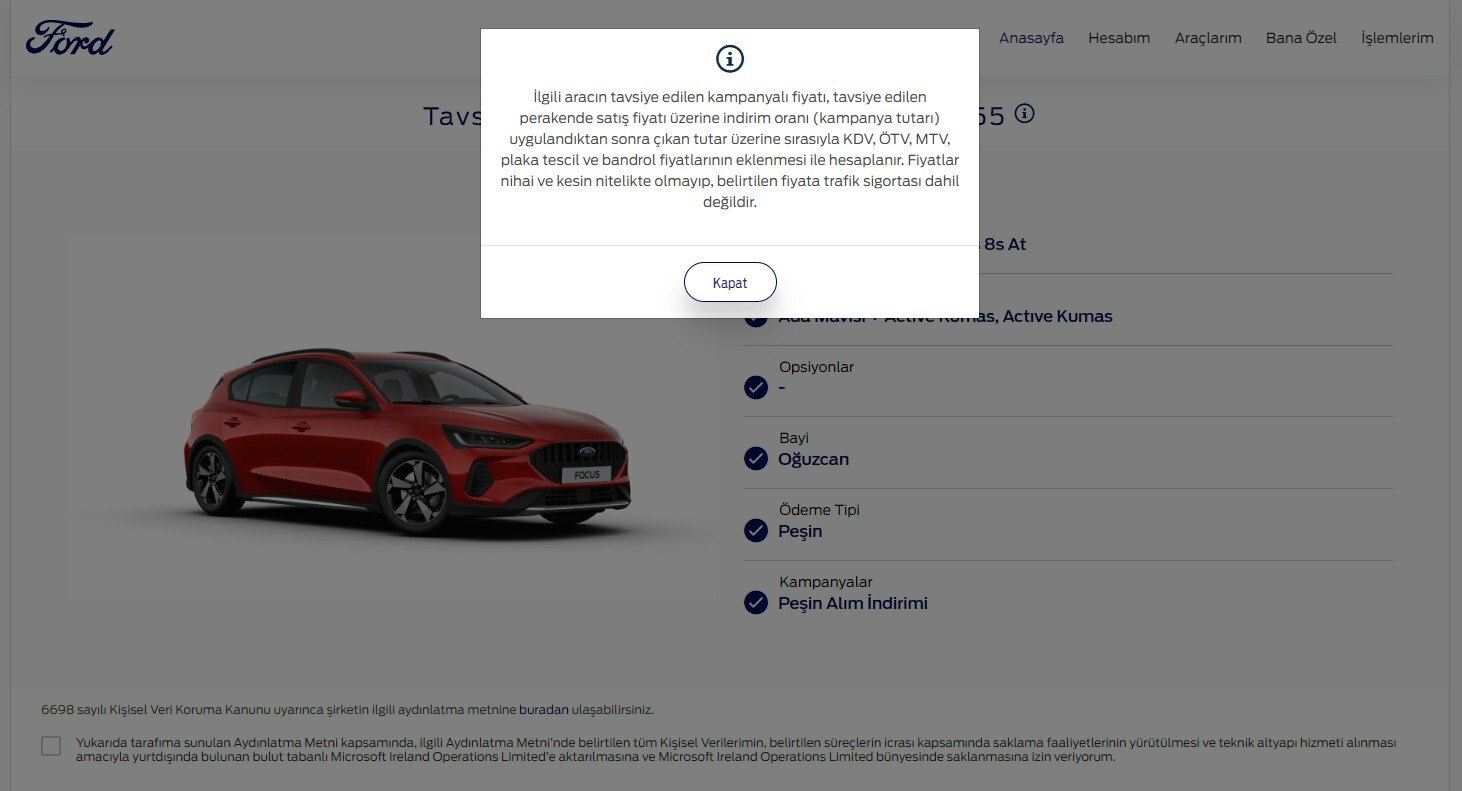
Task: Open the Hesabım menu item
Action: click(x=1119, y=38)
